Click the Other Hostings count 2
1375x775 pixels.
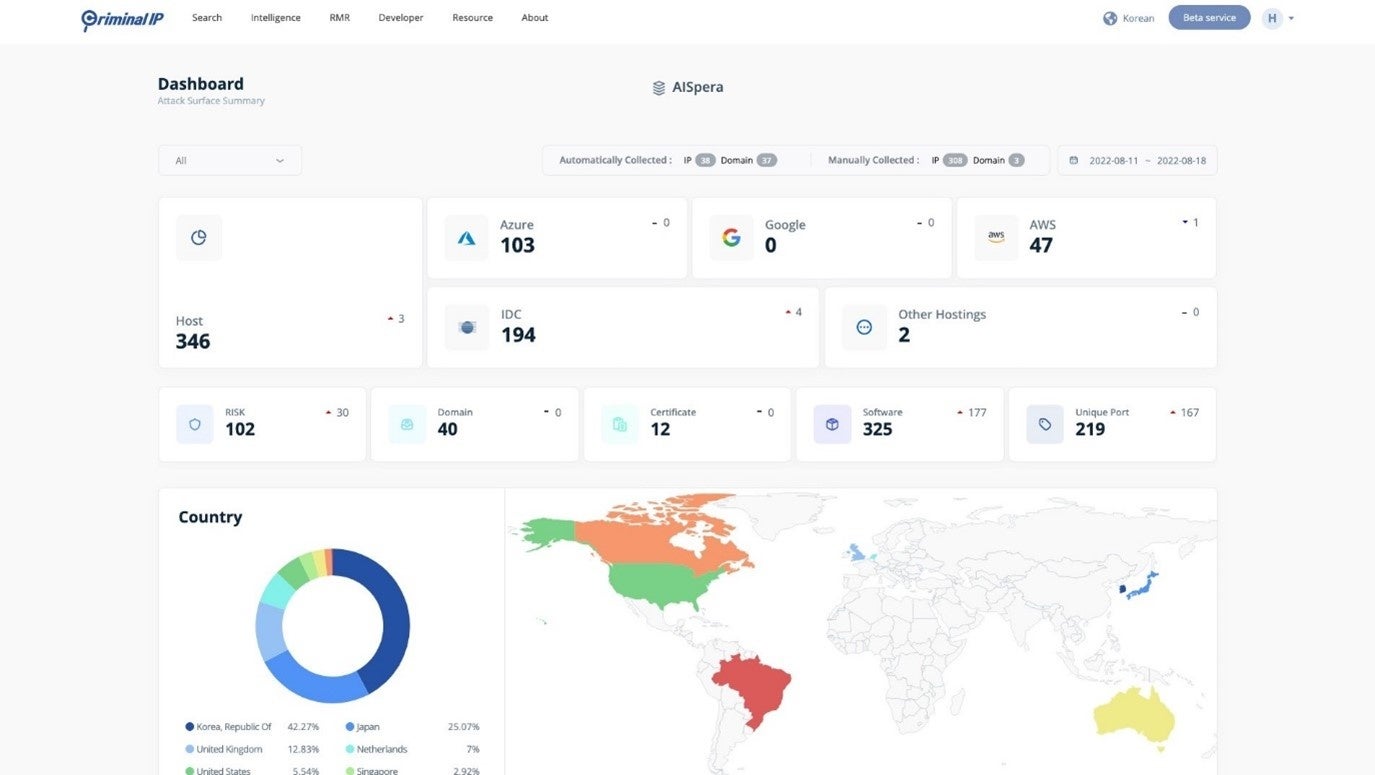pyautogui.click(x=904, y=335)
